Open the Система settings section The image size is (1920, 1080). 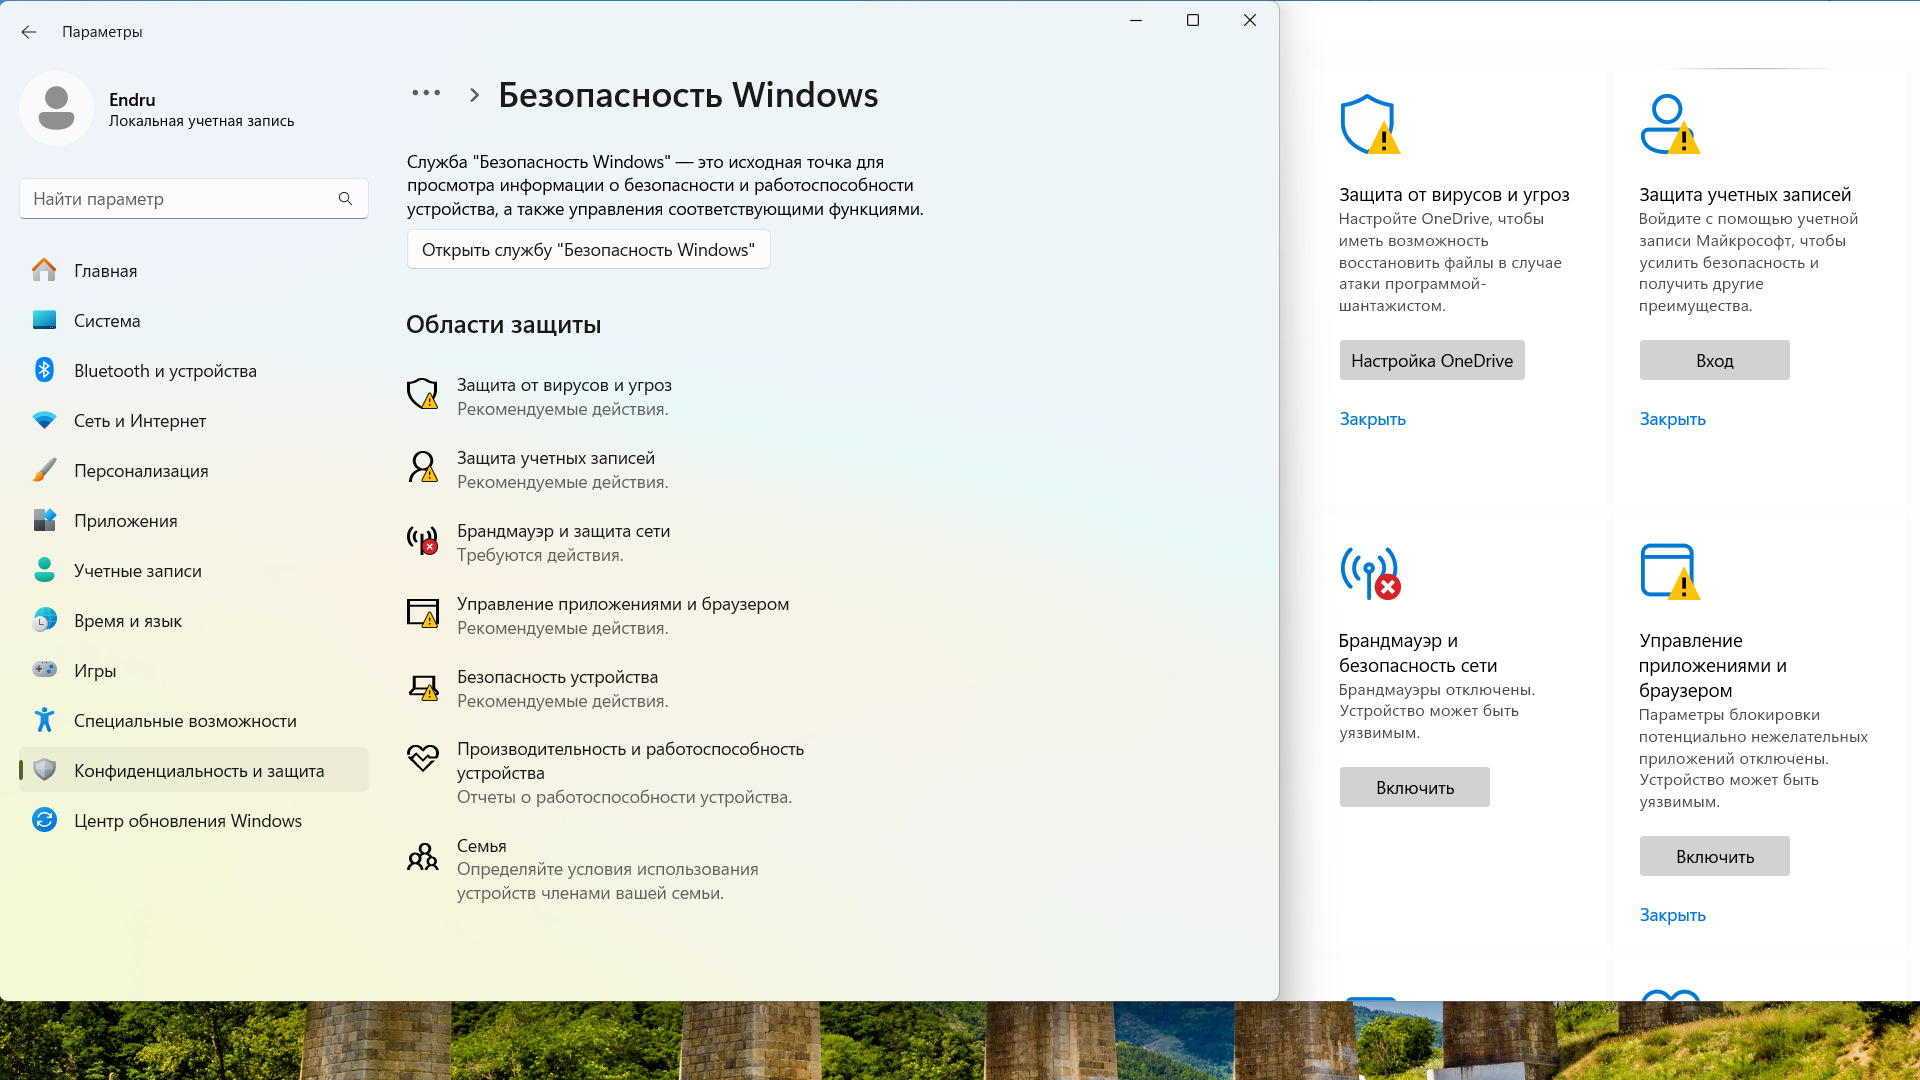point(107,321)
